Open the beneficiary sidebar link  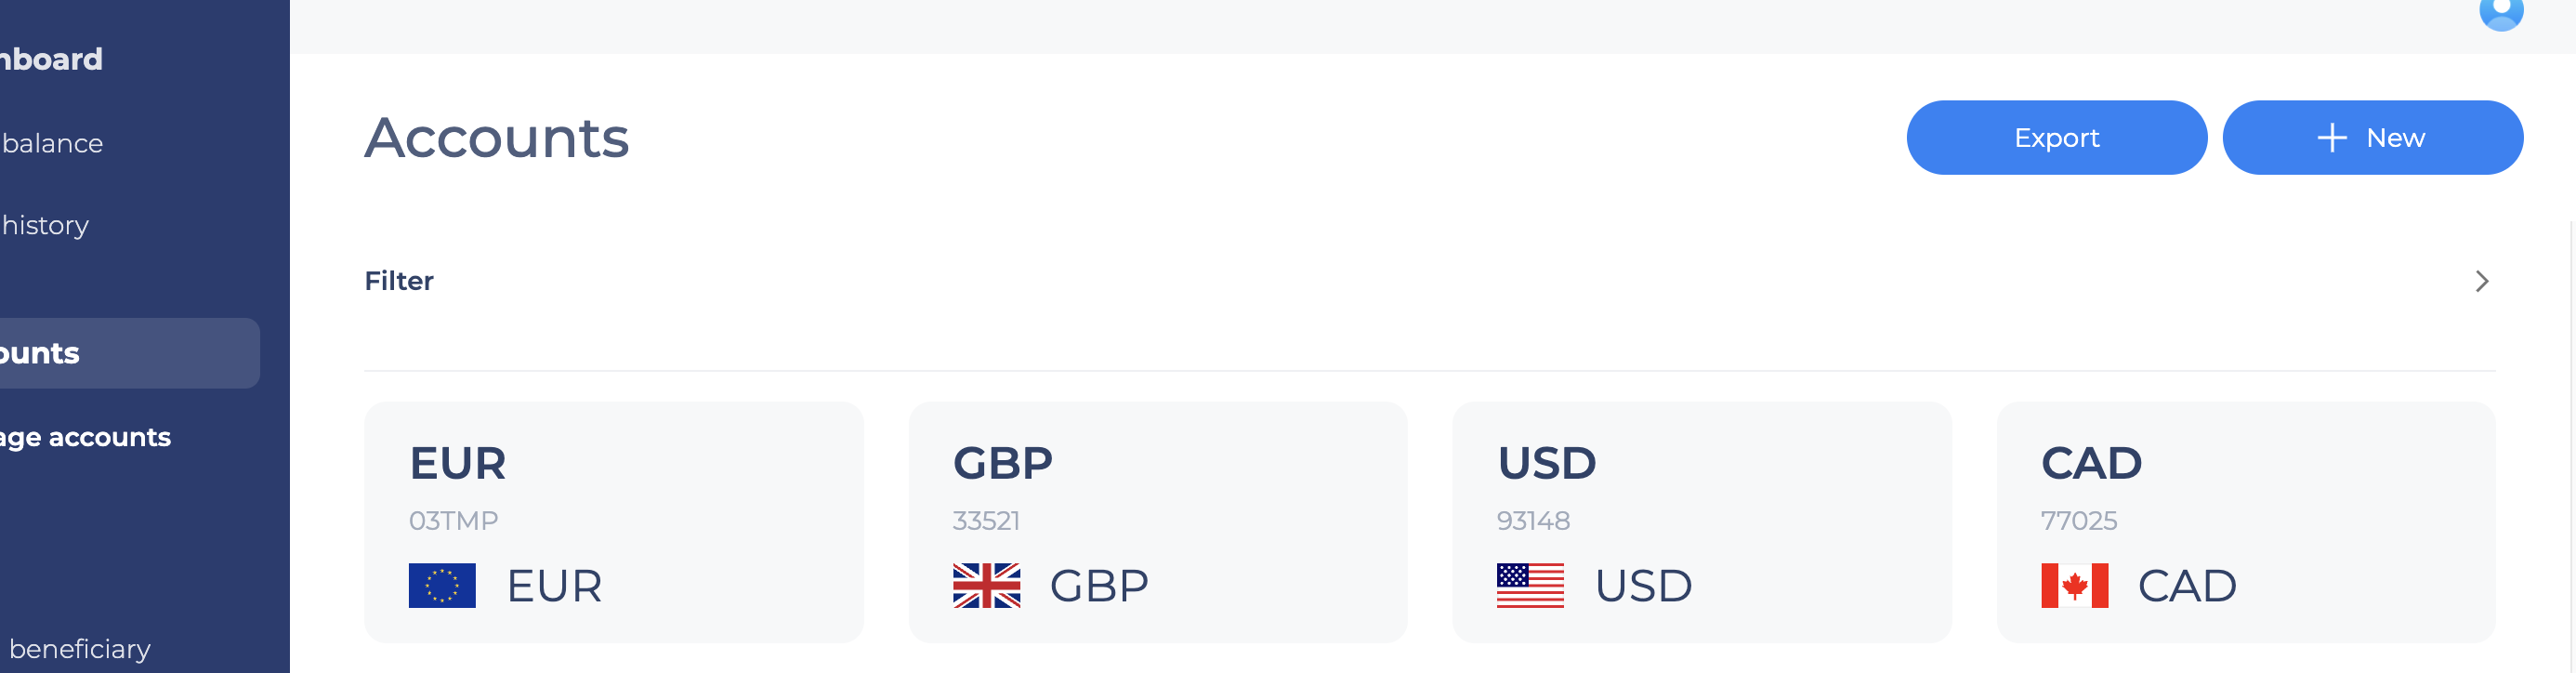tap(79, 649)
